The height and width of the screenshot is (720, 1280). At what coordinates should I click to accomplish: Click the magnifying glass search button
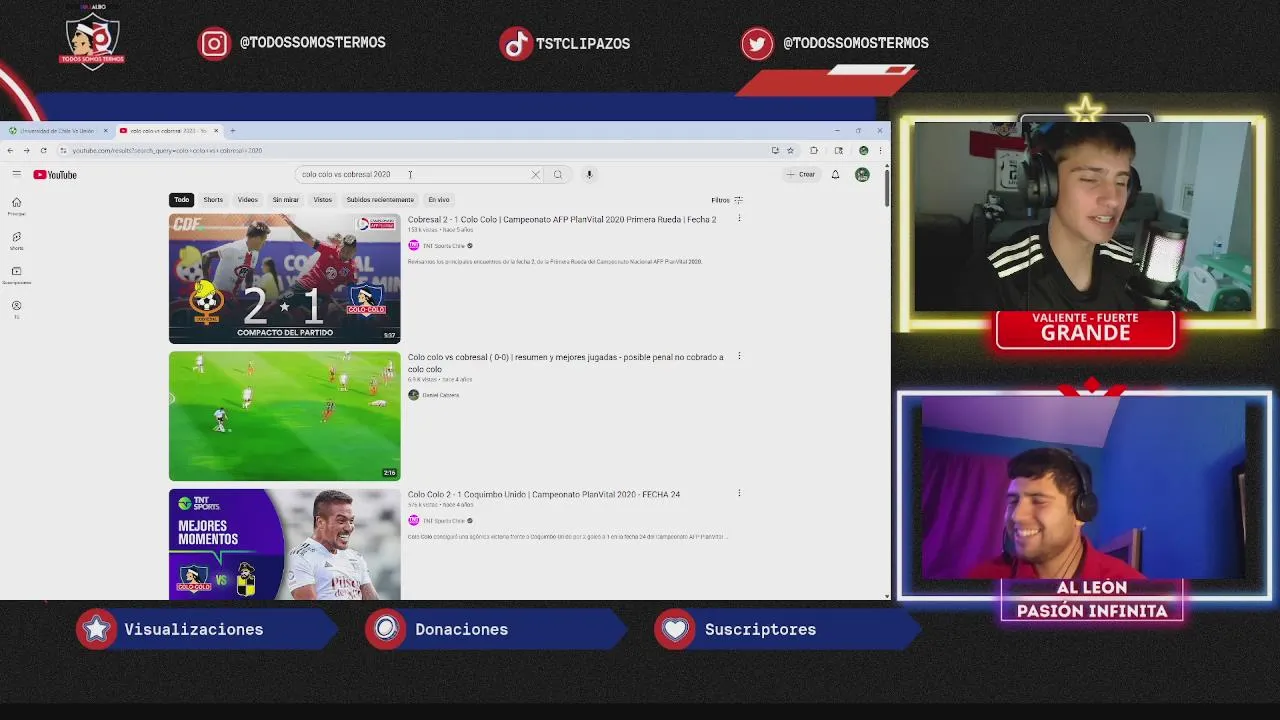558,175
